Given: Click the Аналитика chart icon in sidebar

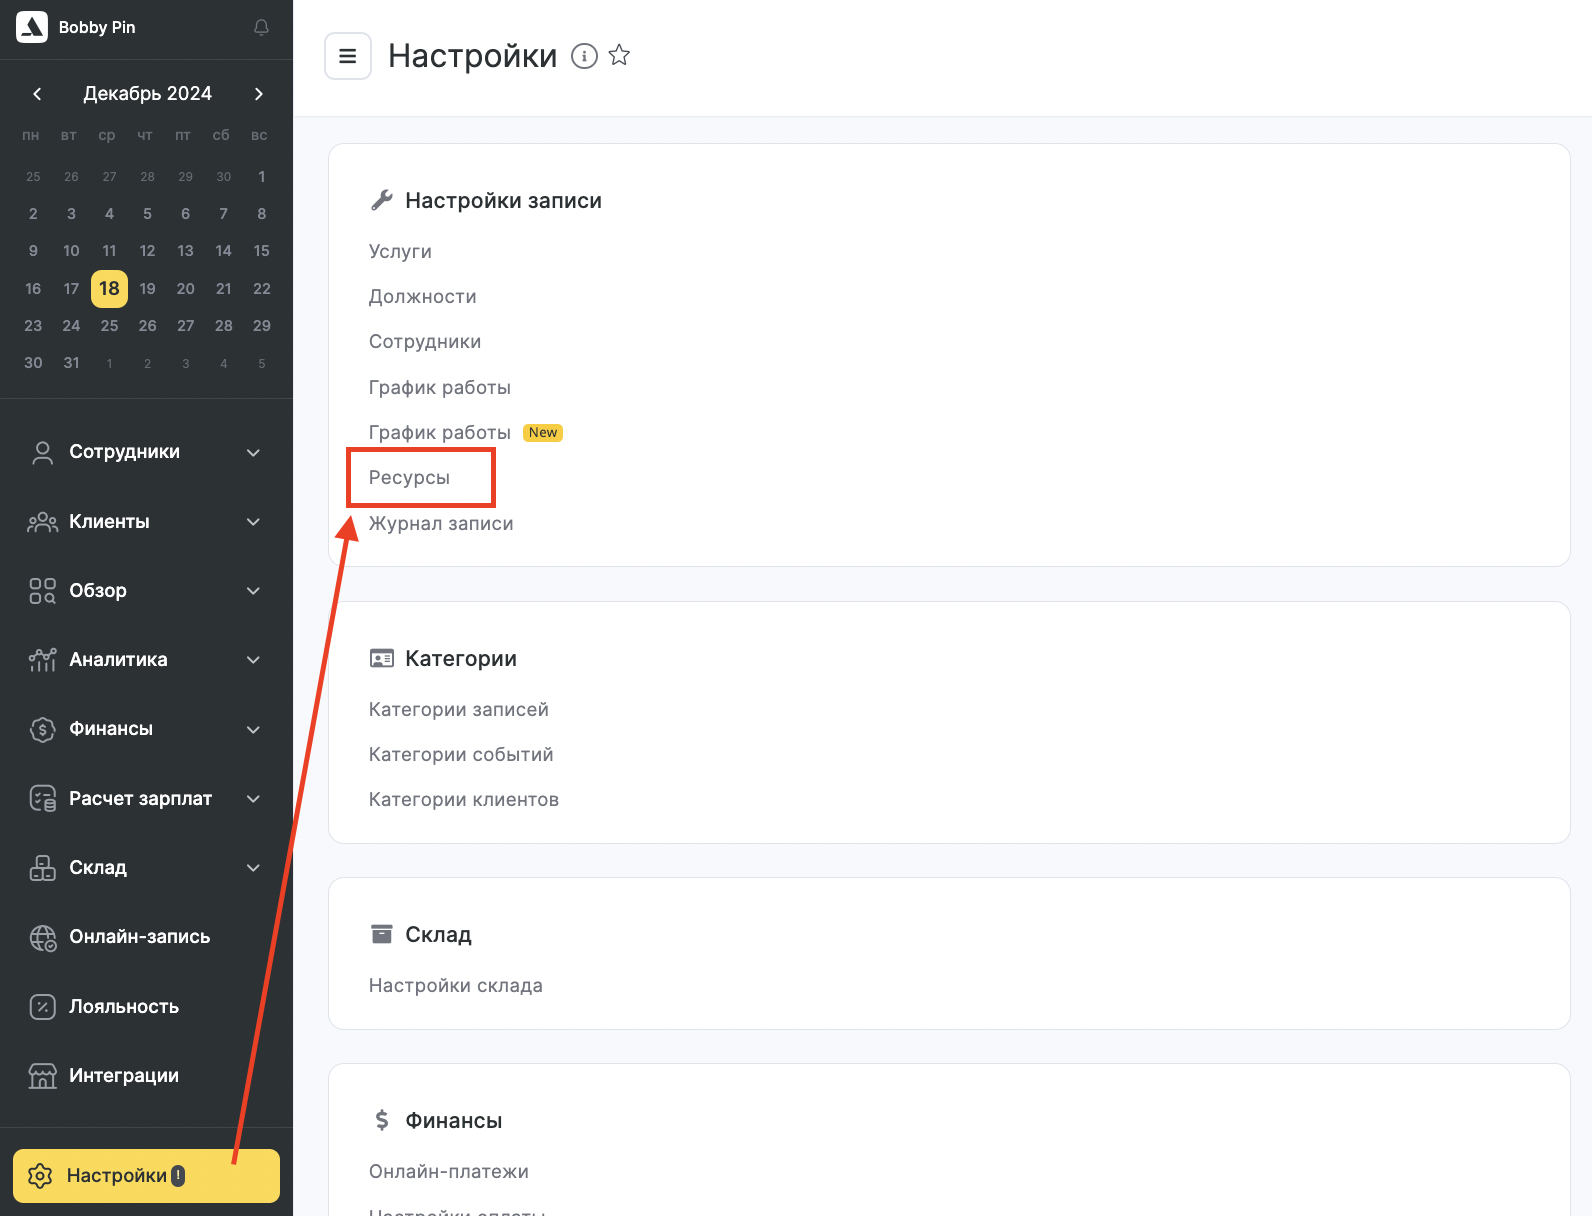Looking at the screenshot, I should [42, 660].
